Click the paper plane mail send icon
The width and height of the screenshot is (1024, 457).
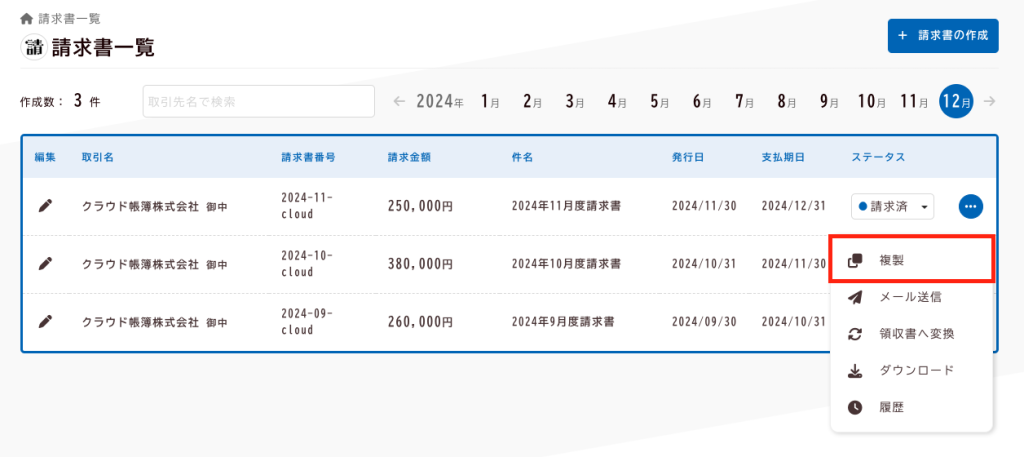pyautogui.click(x=855, y=297)
